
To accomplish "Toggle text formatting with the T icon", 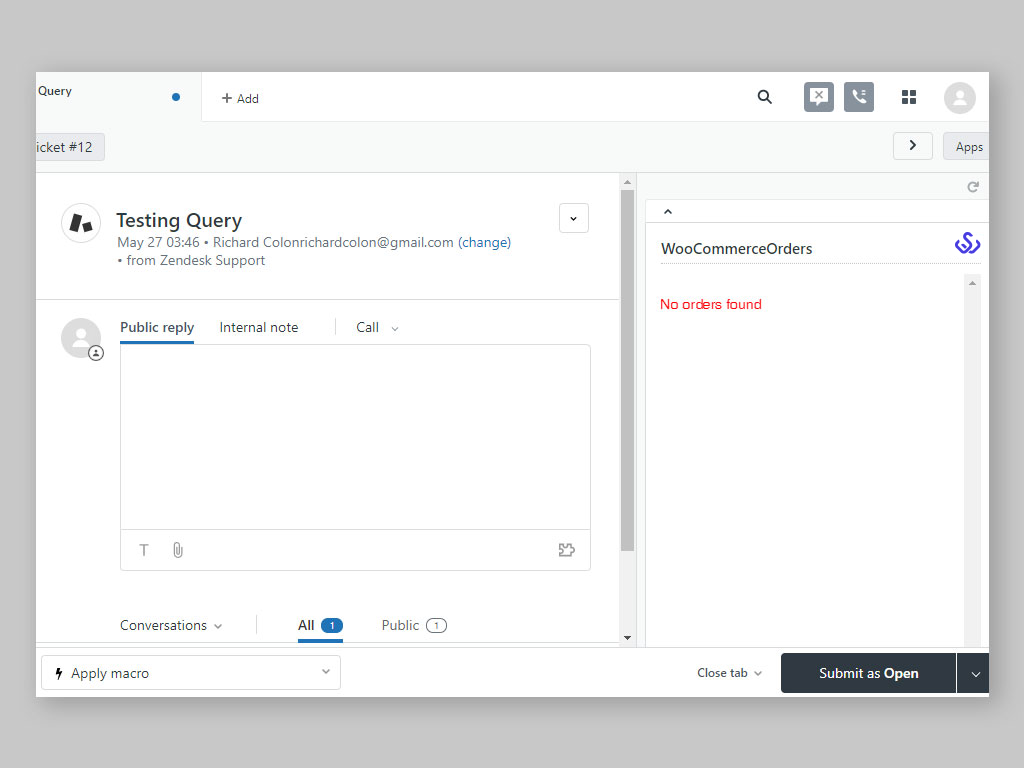I will tap(144, 550).
